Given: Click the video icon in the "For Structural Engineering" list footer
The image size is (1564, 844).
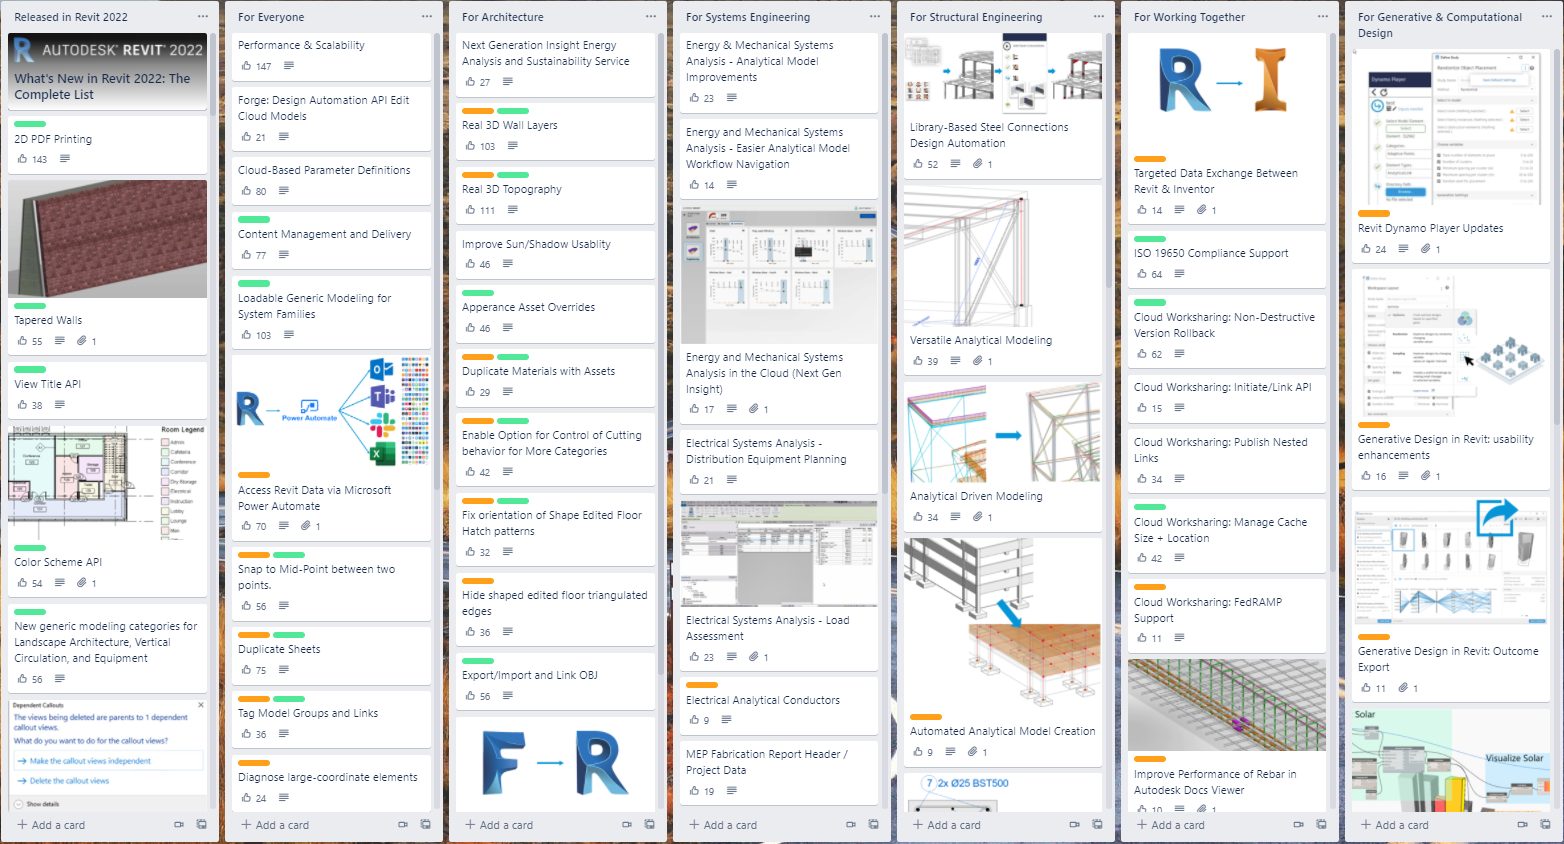Looking at the screenshot, I should [1074, 825].
